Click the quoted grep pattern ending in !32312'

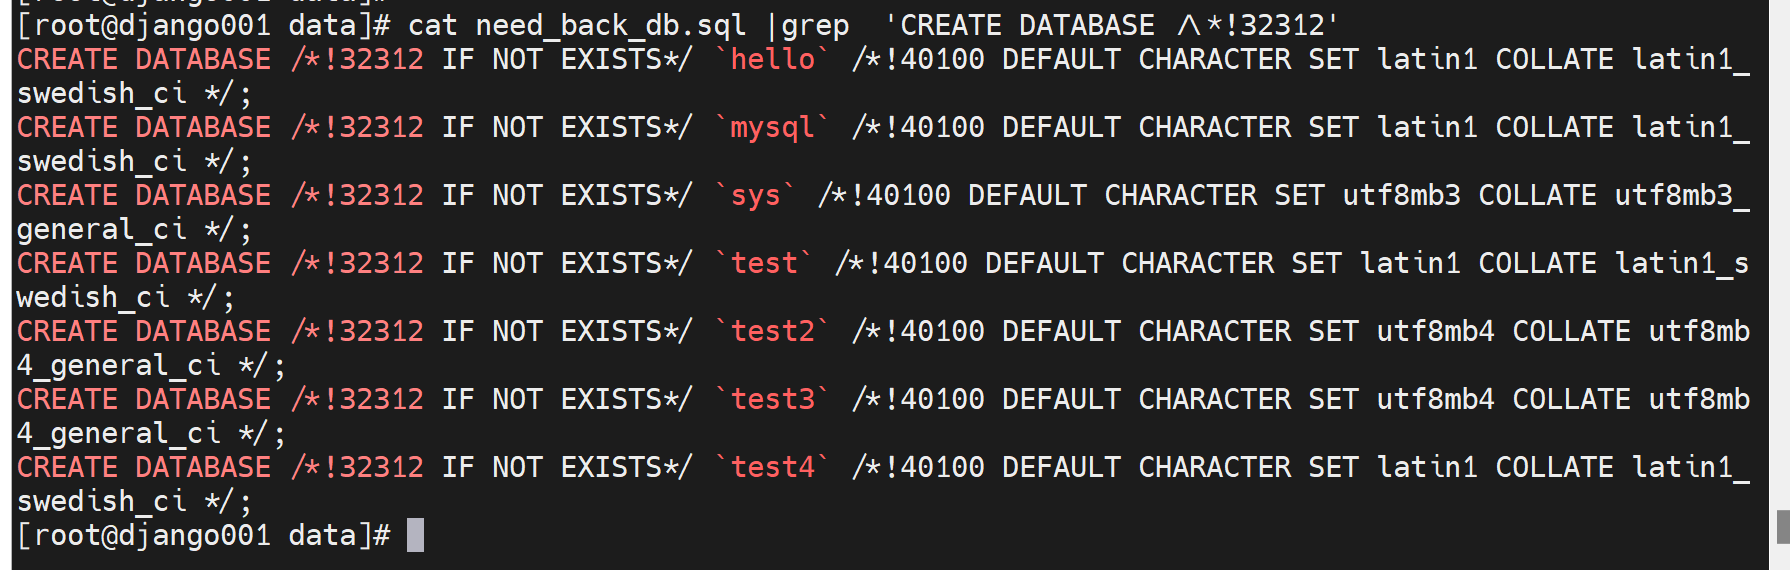1110,26
